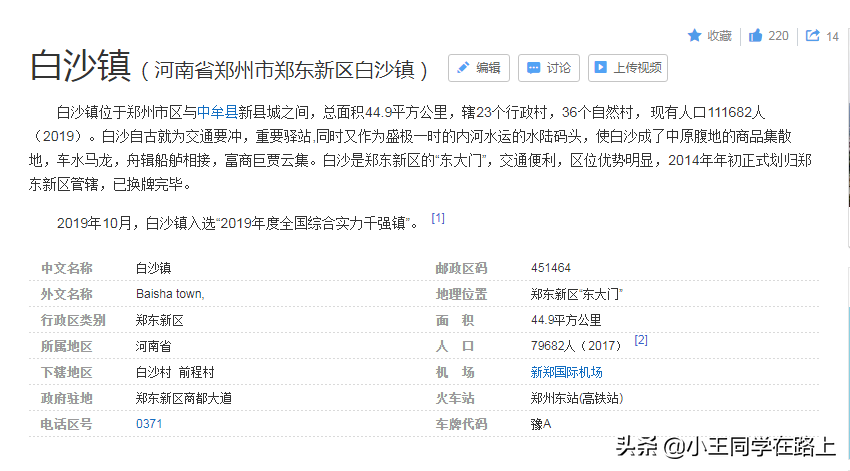This screenshot has width=850, height=471.
Task: Click the 地理位置 label
Action: (461, 294)
